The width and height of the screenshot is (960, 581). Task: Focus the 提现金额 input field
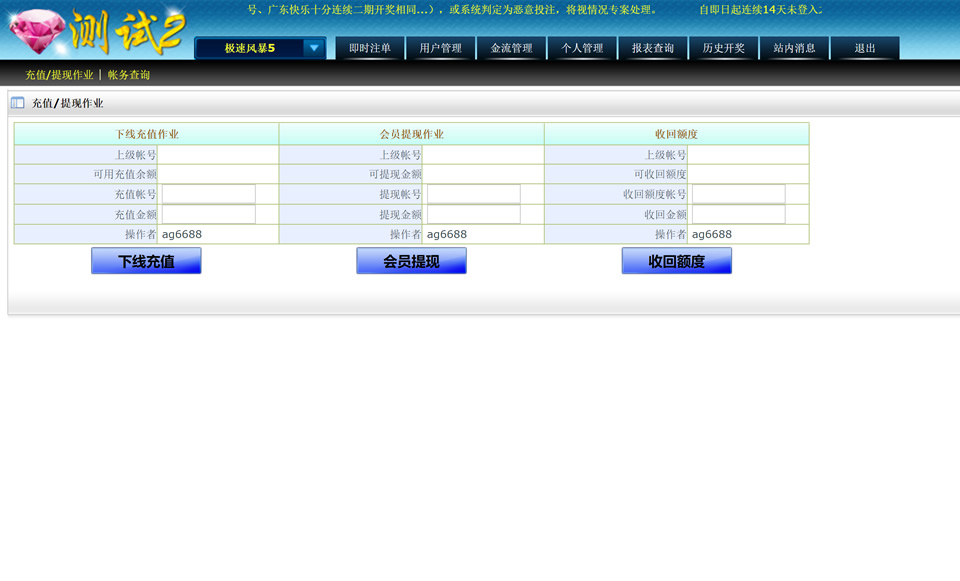[x=474, y=214]
